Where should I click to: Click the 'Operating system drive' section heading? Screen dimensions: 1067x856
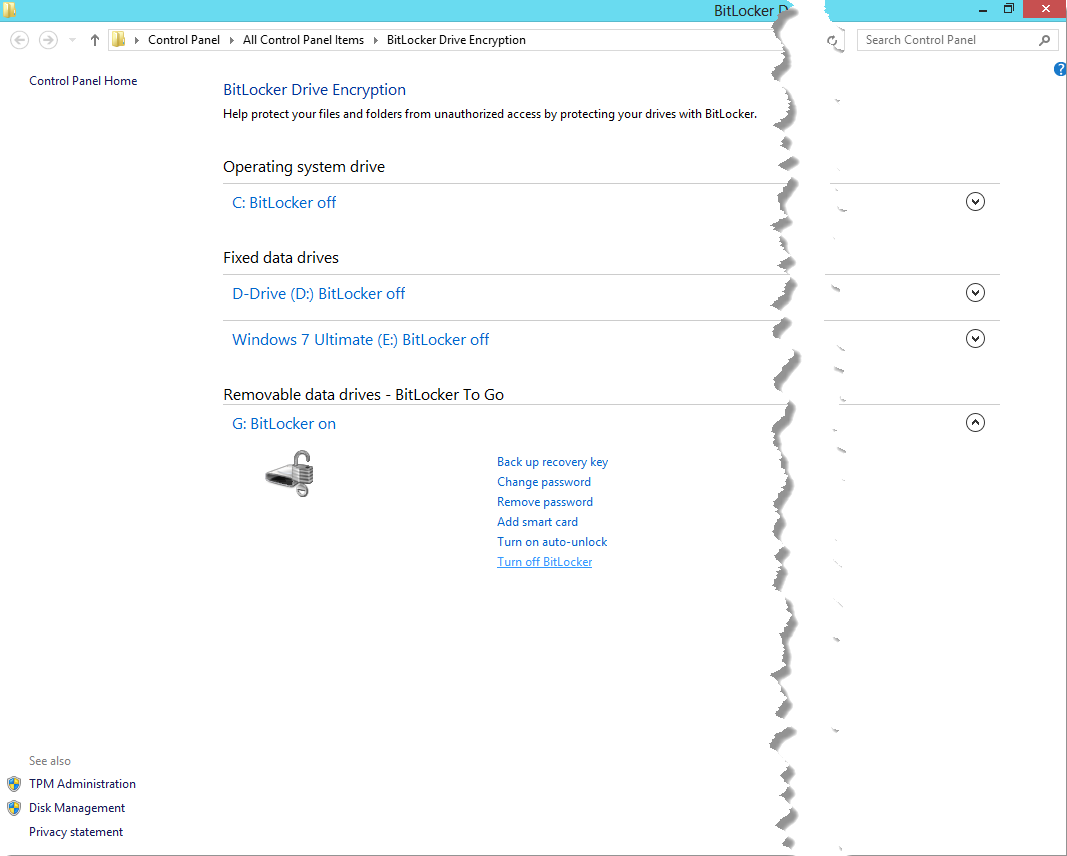(x=303, y=167)
